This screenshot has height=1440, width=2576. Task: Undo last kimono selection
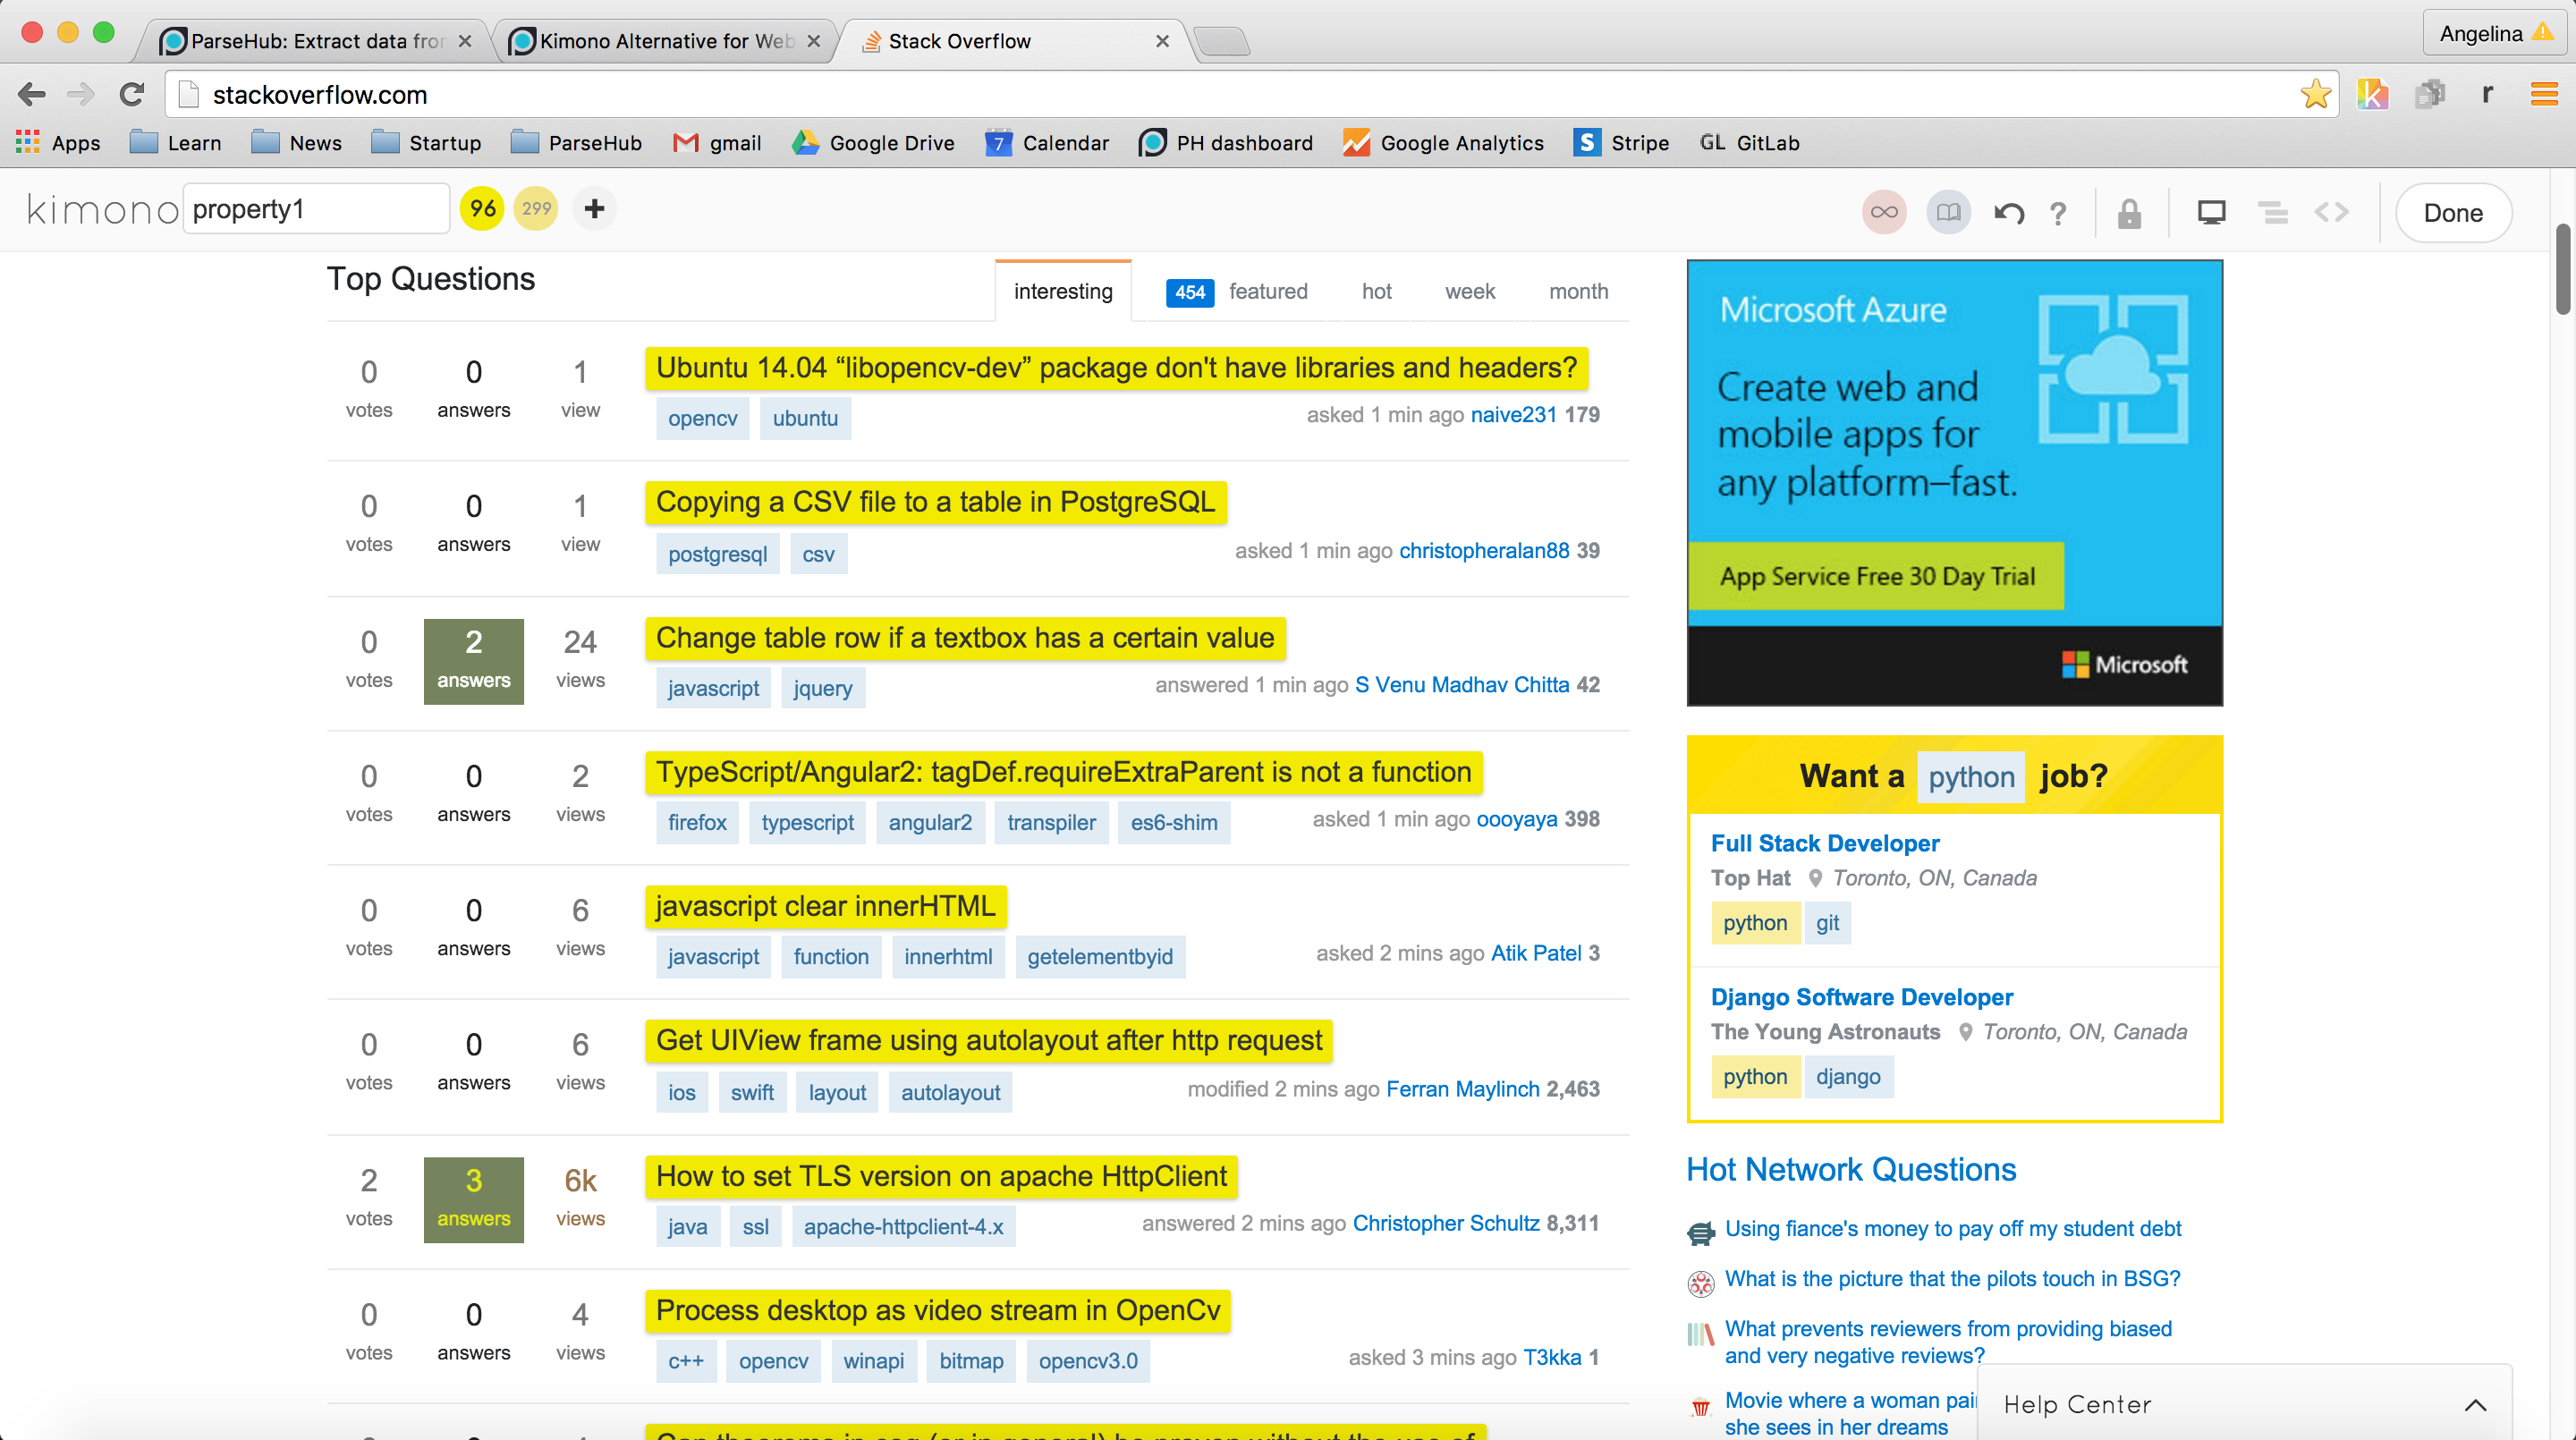[2009, 213]
